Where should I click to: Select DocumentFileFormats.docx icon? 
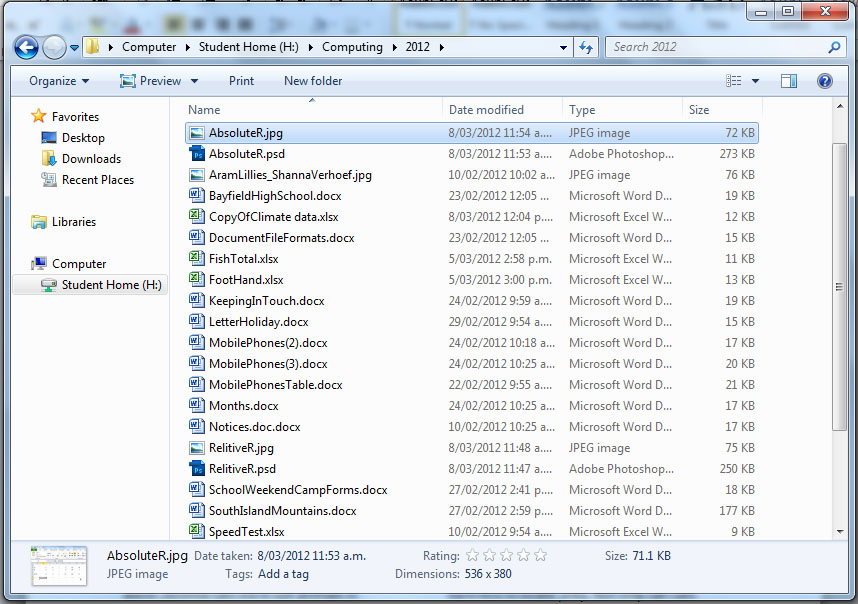[197, 237]
